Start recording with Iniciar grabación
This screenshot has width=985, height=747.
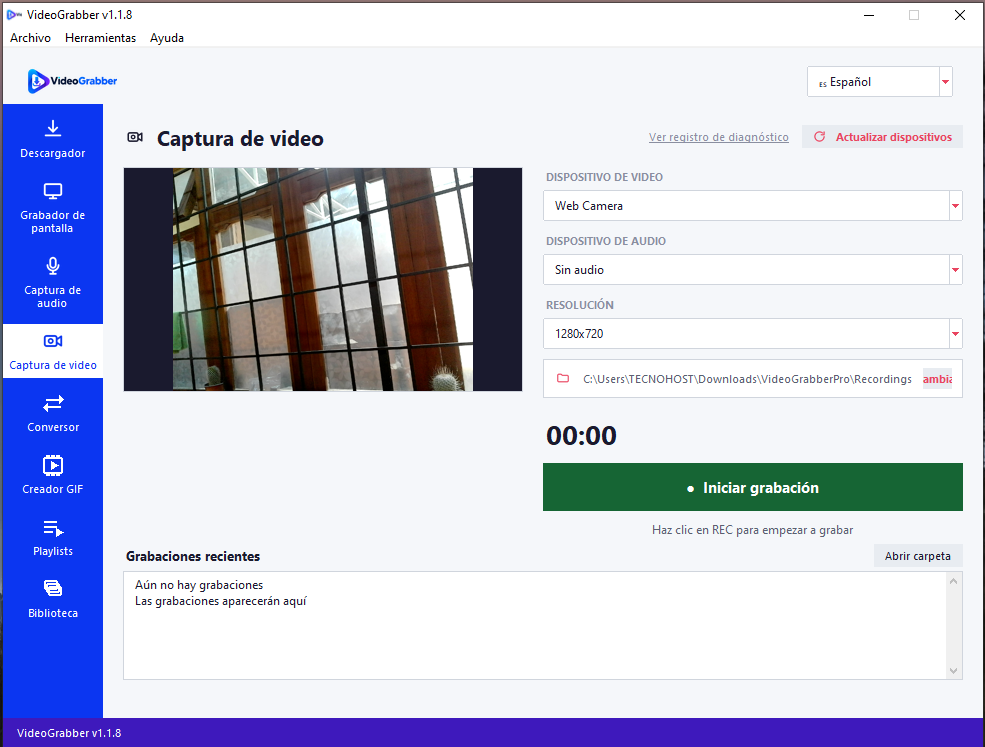pyautogui.click(x=753, y=487)
